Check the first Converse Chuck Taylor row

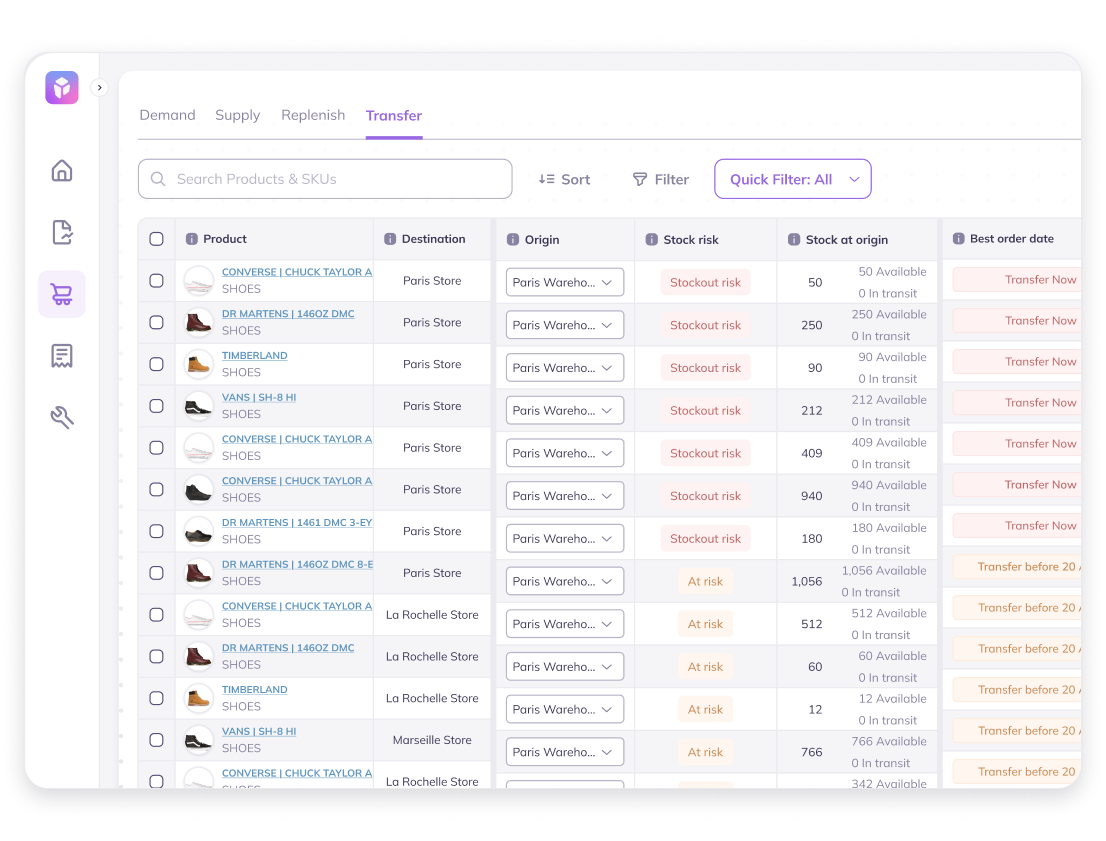point(157,281)
